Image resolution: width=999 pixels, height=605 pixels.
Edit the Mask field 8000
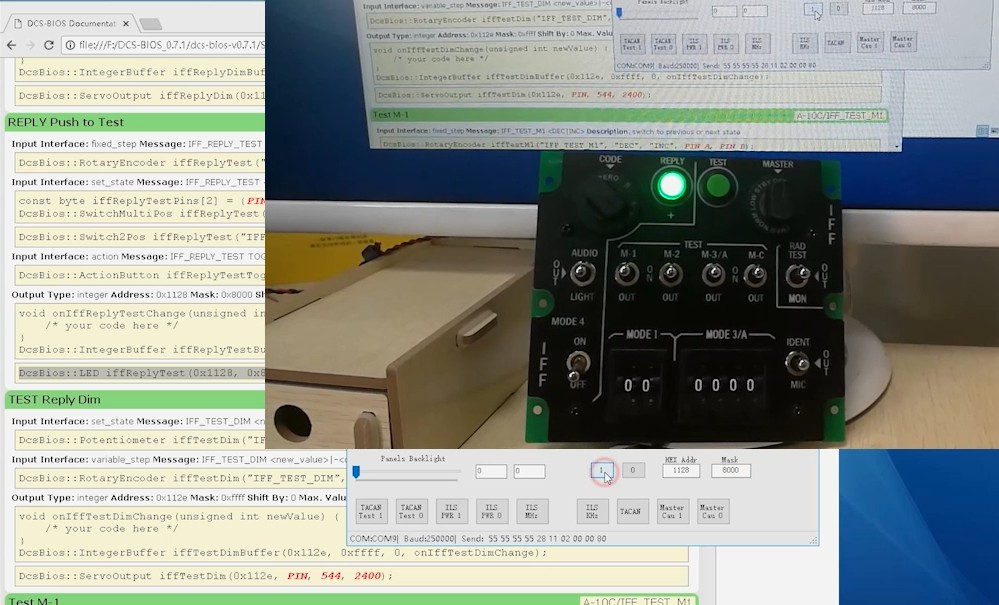point(731,471)
